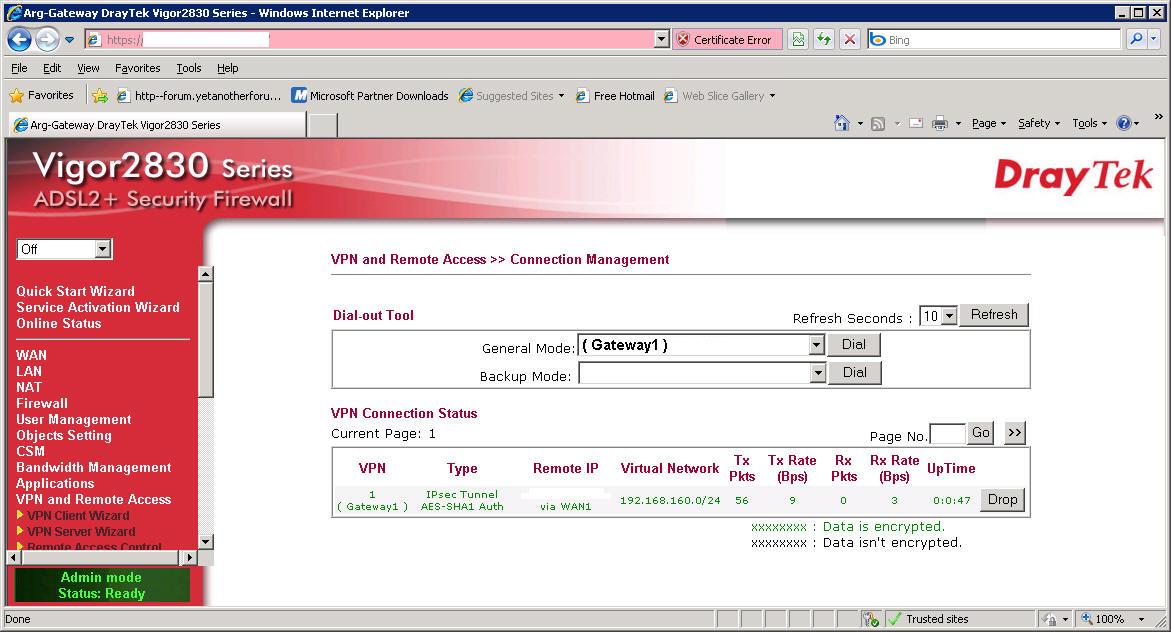This screenshot has width=1171, height=632.
Task: Click the Drop button for Gateway1
Action: point(1002,500)
